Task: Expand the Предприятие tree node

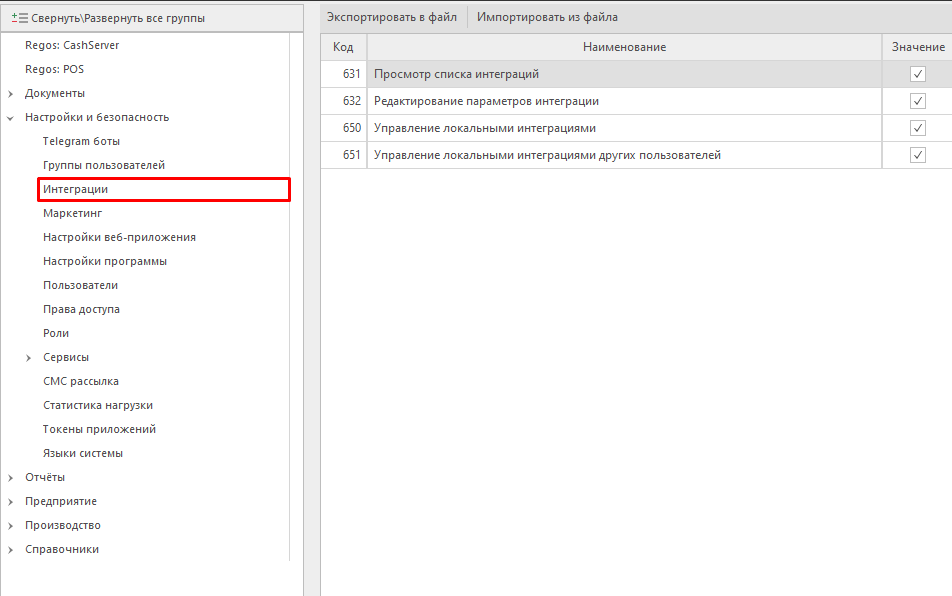Action: tap(10, 502)
